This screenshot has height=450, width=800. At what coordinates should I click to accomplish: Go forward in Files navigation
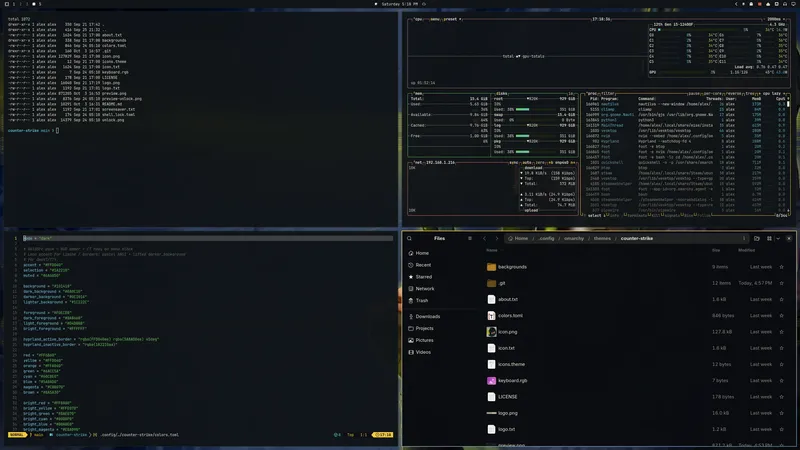496,238
